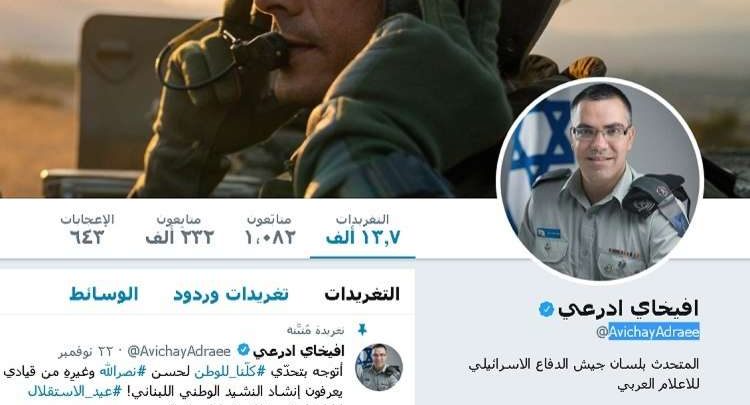Viewport: 750px width, 405px height.
Task: Switch to التغريدات timeline tab
Action: (x=362, y=294)
